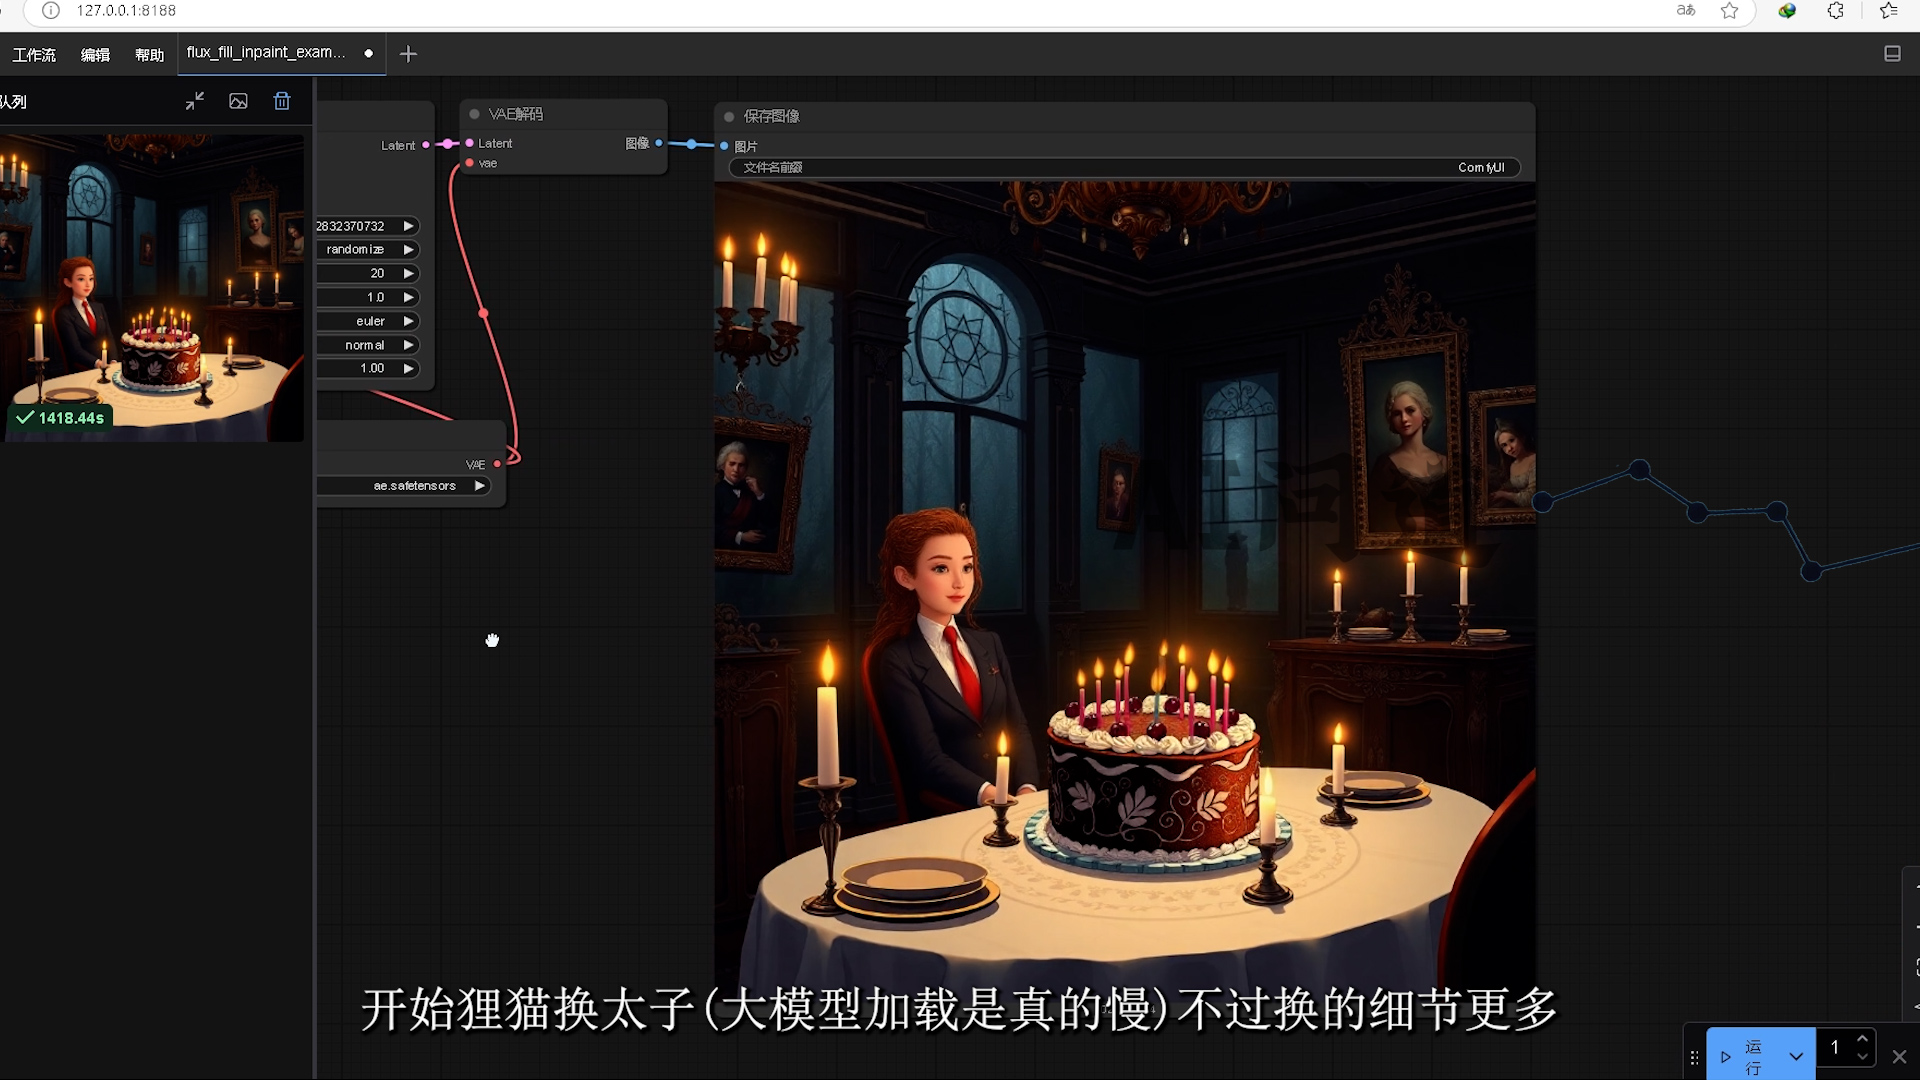This screenshot has height=1080, width=1920.
Task: Toggle collapse dot on VAE解码 node
Action: [x=474, y=114]
